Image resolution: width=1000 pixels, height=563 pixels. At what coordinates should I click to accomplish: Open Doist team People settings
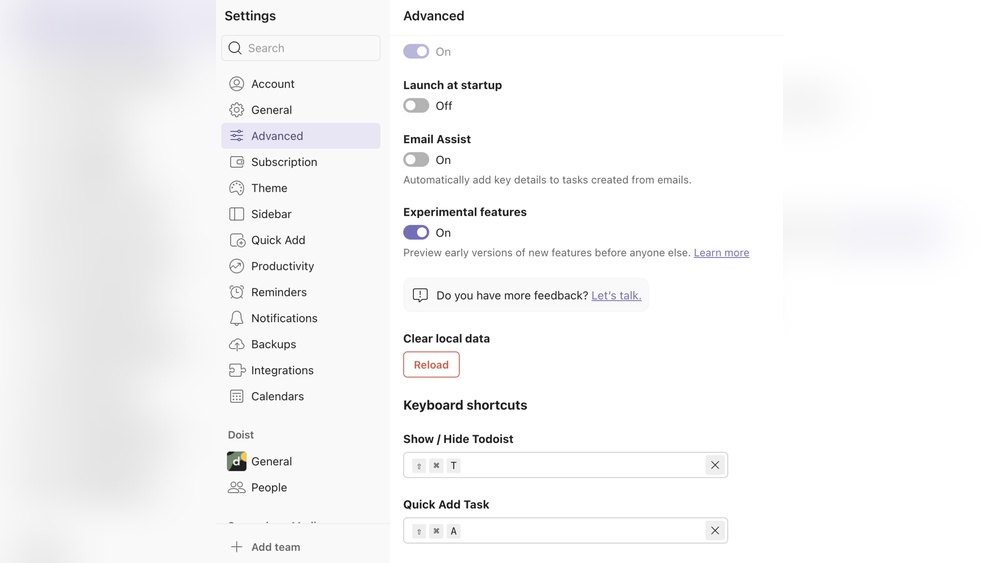point(301,487)
